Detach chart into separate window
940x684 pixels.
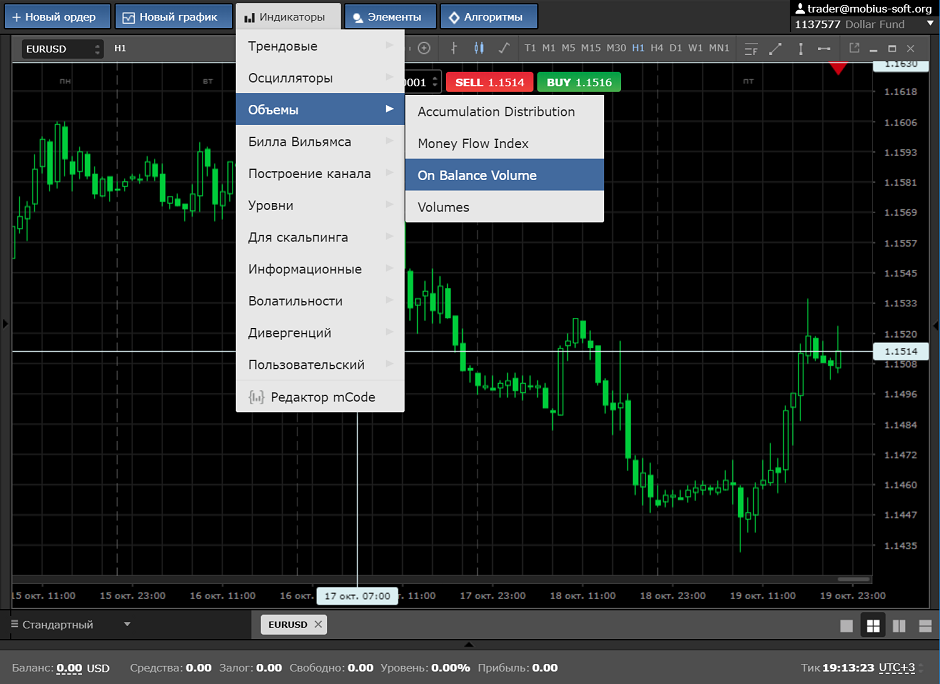tap(853, 48)
